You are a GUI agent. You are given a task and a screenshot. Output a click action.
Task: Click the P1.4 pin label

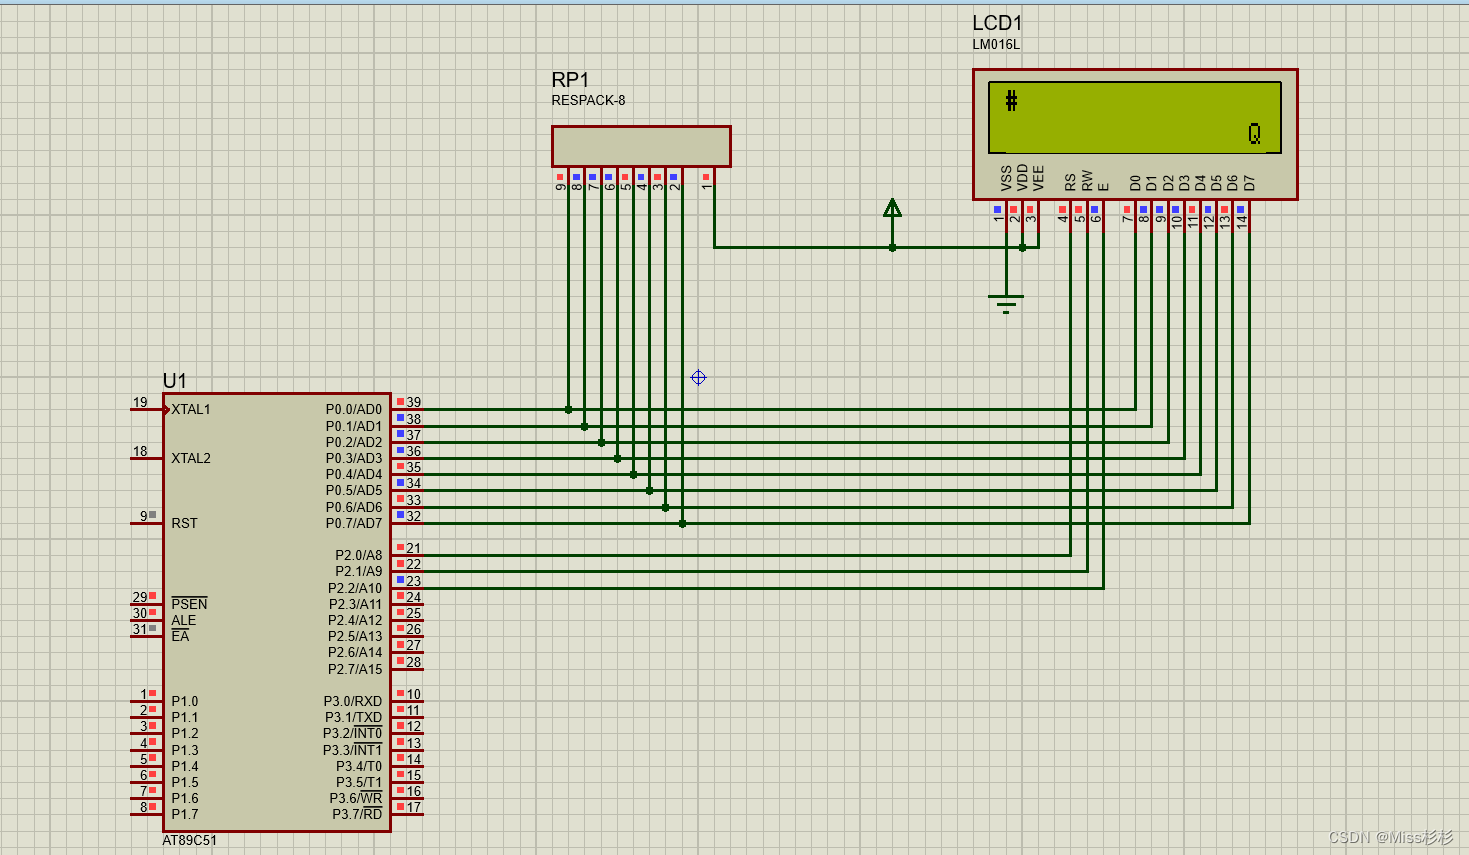tap(185, 766)
